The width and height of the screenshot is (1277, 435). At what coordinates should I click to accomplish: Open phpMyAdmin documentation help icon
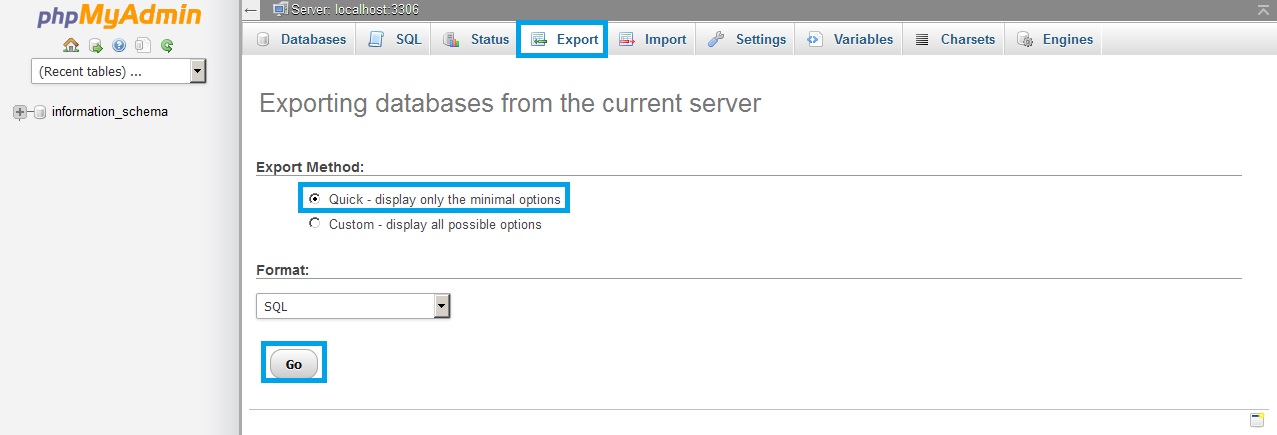[x=119, y=45]
